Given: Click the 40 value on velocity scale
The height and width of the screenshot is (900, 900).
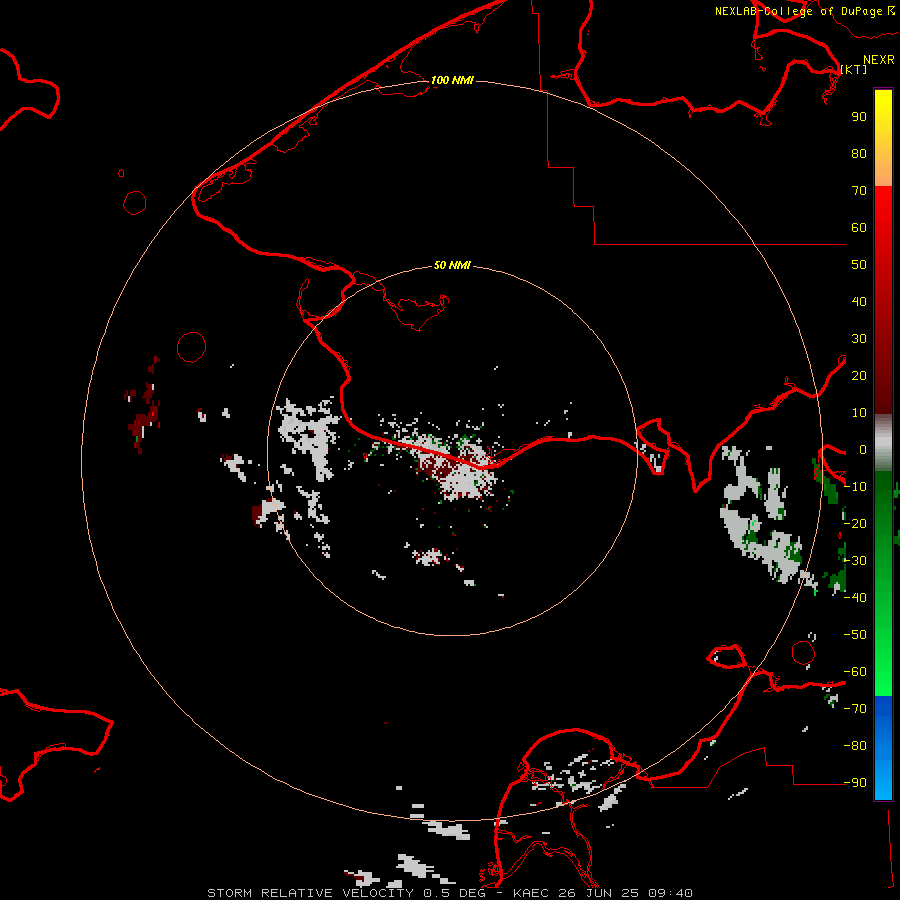Looking at the screenshot, I should (x=859, y=301).
